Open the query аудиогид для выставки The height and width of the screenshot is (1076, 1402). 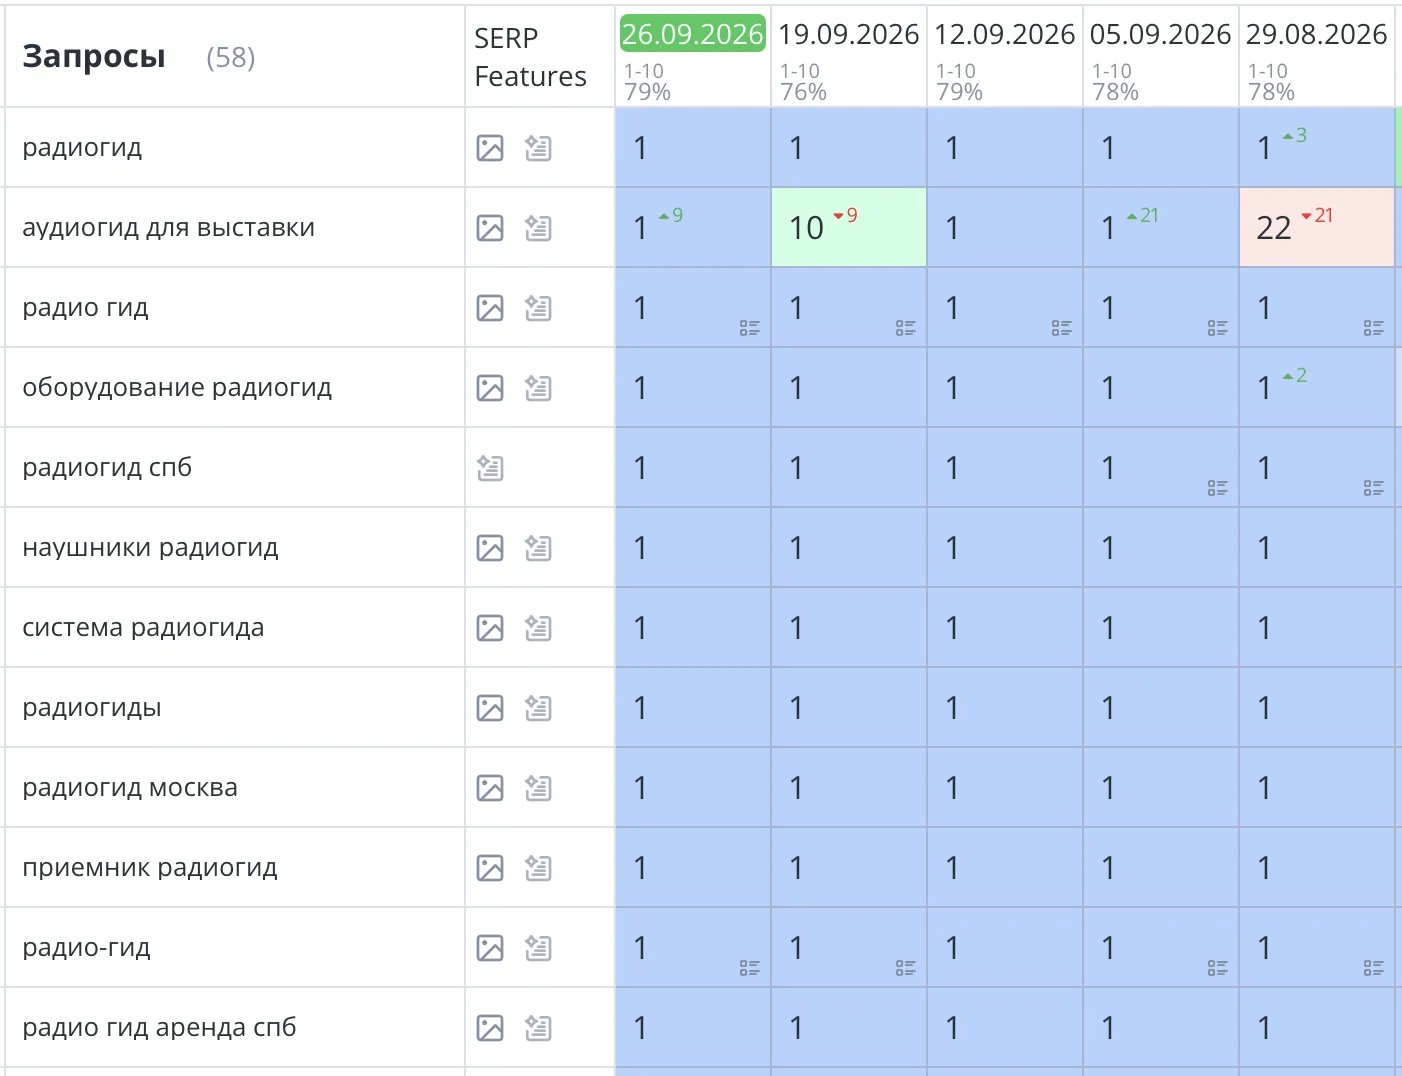[x=168, y=228]
